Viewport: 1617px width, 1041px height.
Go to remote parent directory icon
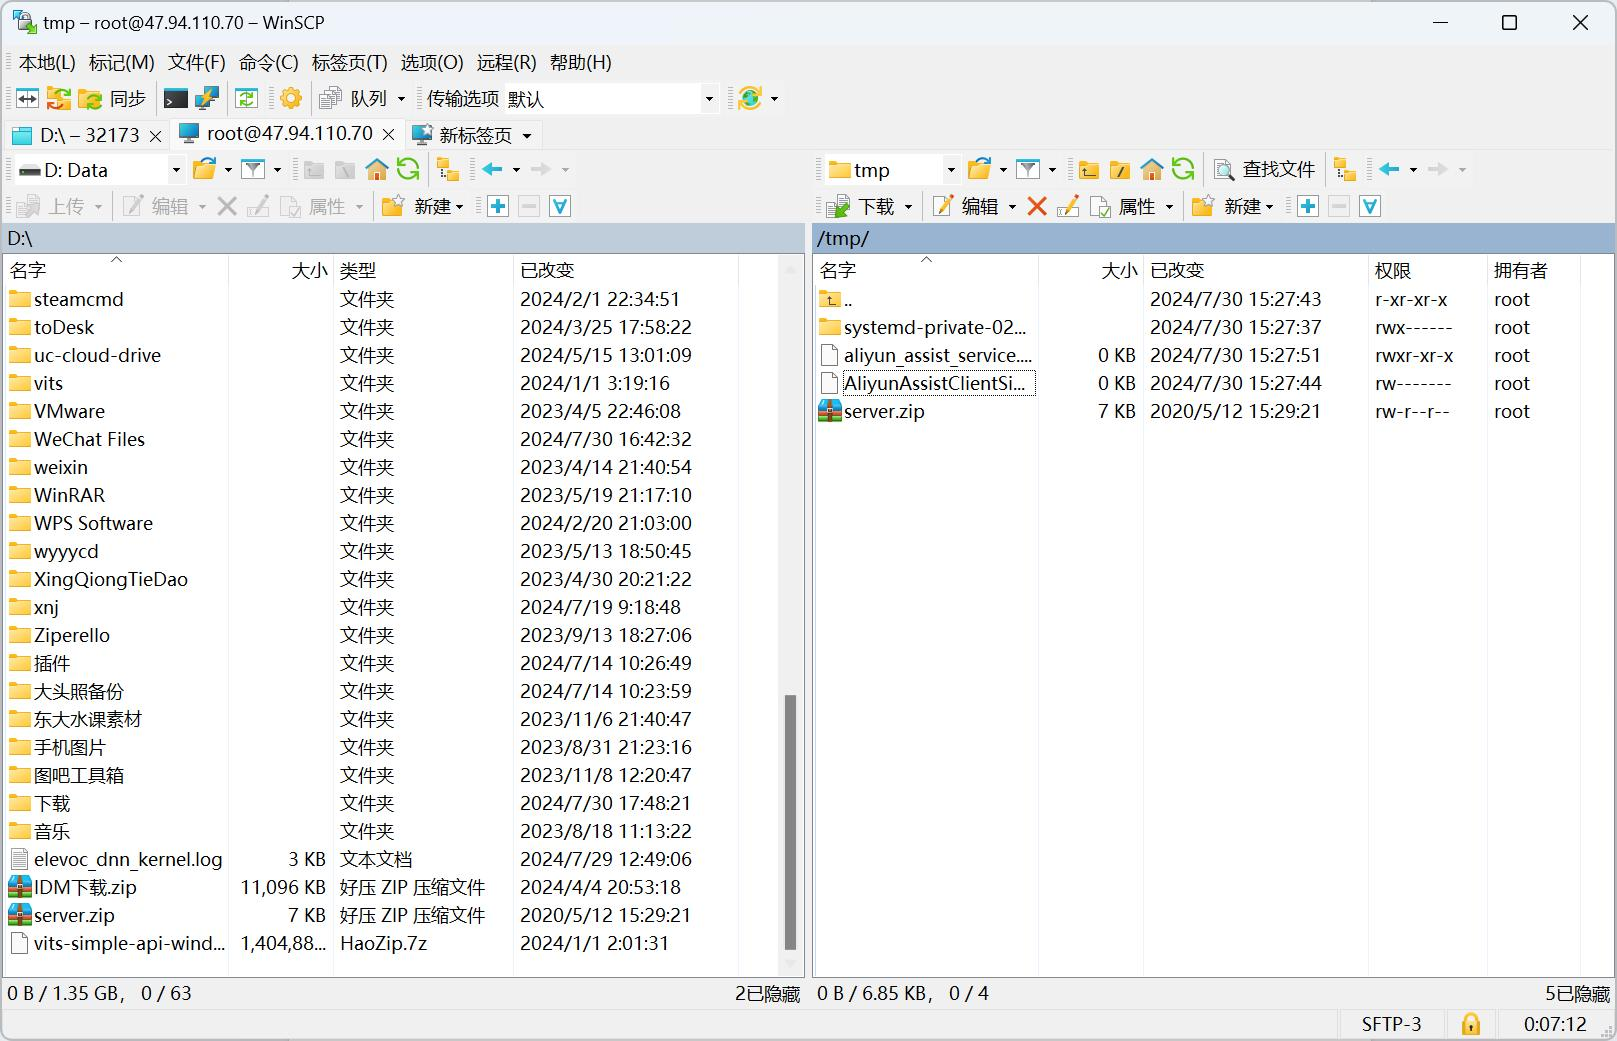[1089, 170]
